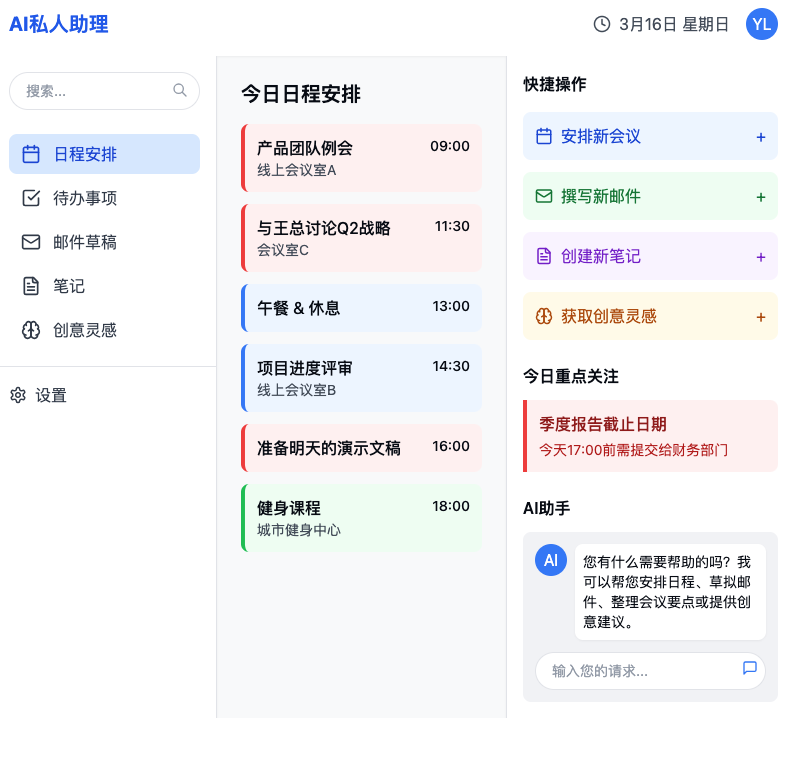
Task: Click the search magnifier icon
Action: point(180,90)
